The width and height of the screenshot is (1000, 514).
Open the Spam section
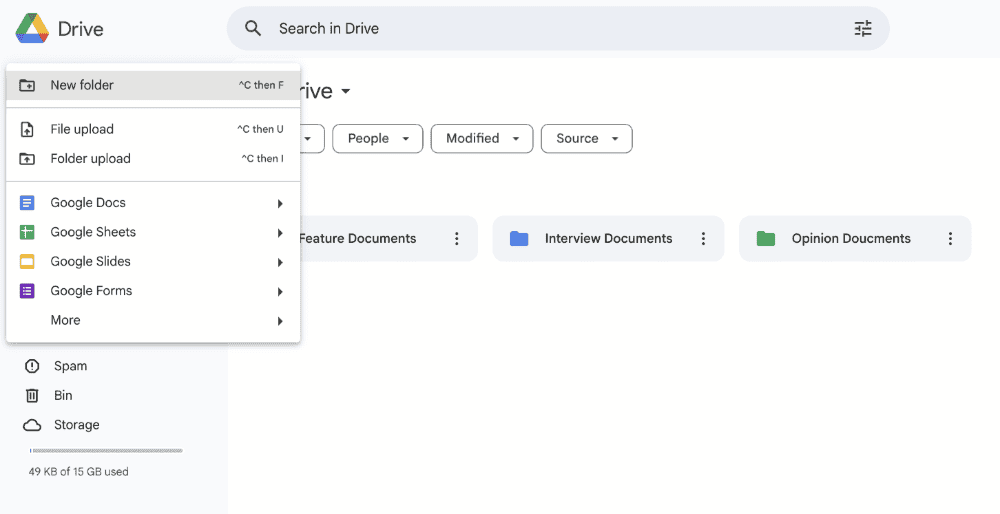[70, 366]
